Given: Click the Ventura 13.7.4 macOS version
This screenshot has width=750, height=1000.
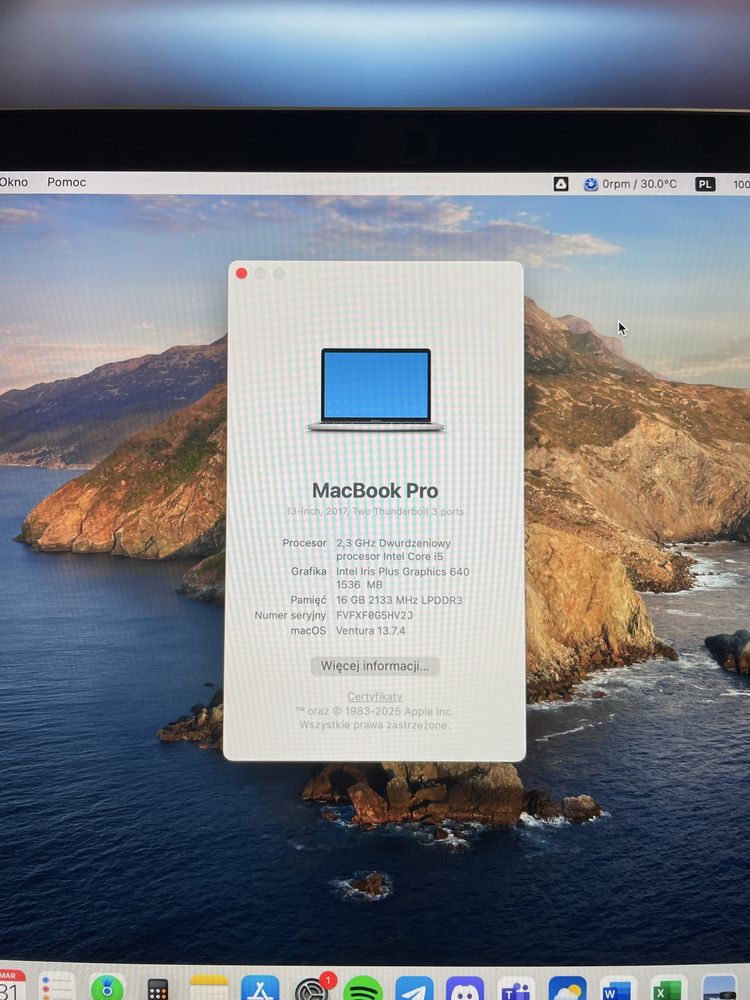Looking at the screenshot, I should coord(371,631).
